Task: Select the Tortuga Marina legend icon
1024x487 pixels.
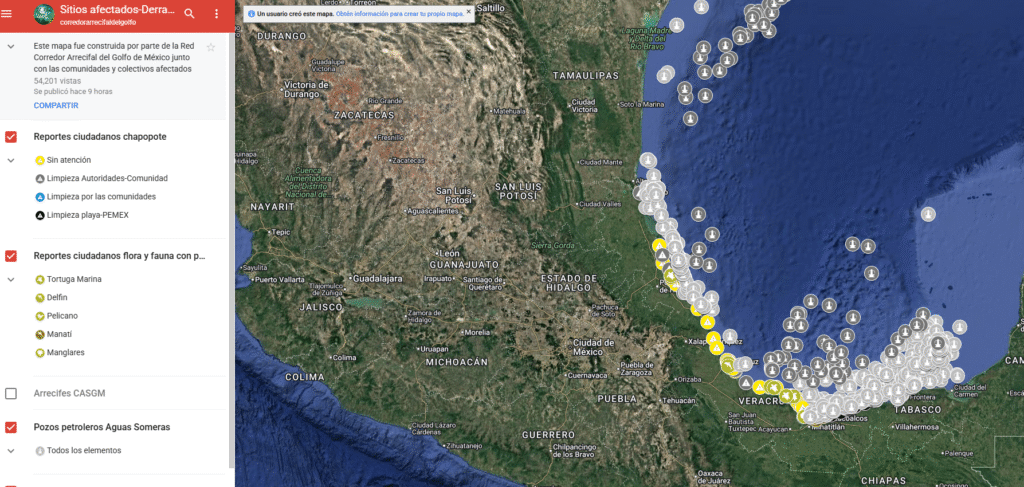Action: 40,279
